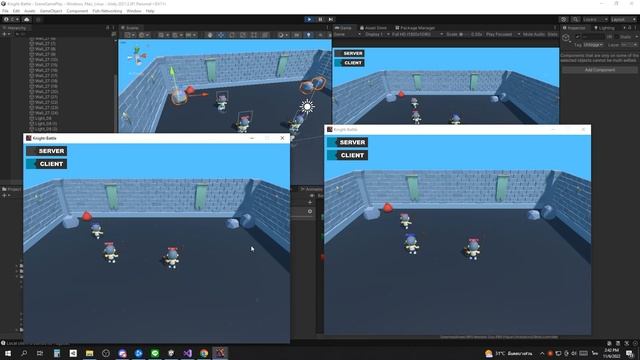Click the Play button in Unity toolbar
640x360 pixels.
[x=309, y=19]
